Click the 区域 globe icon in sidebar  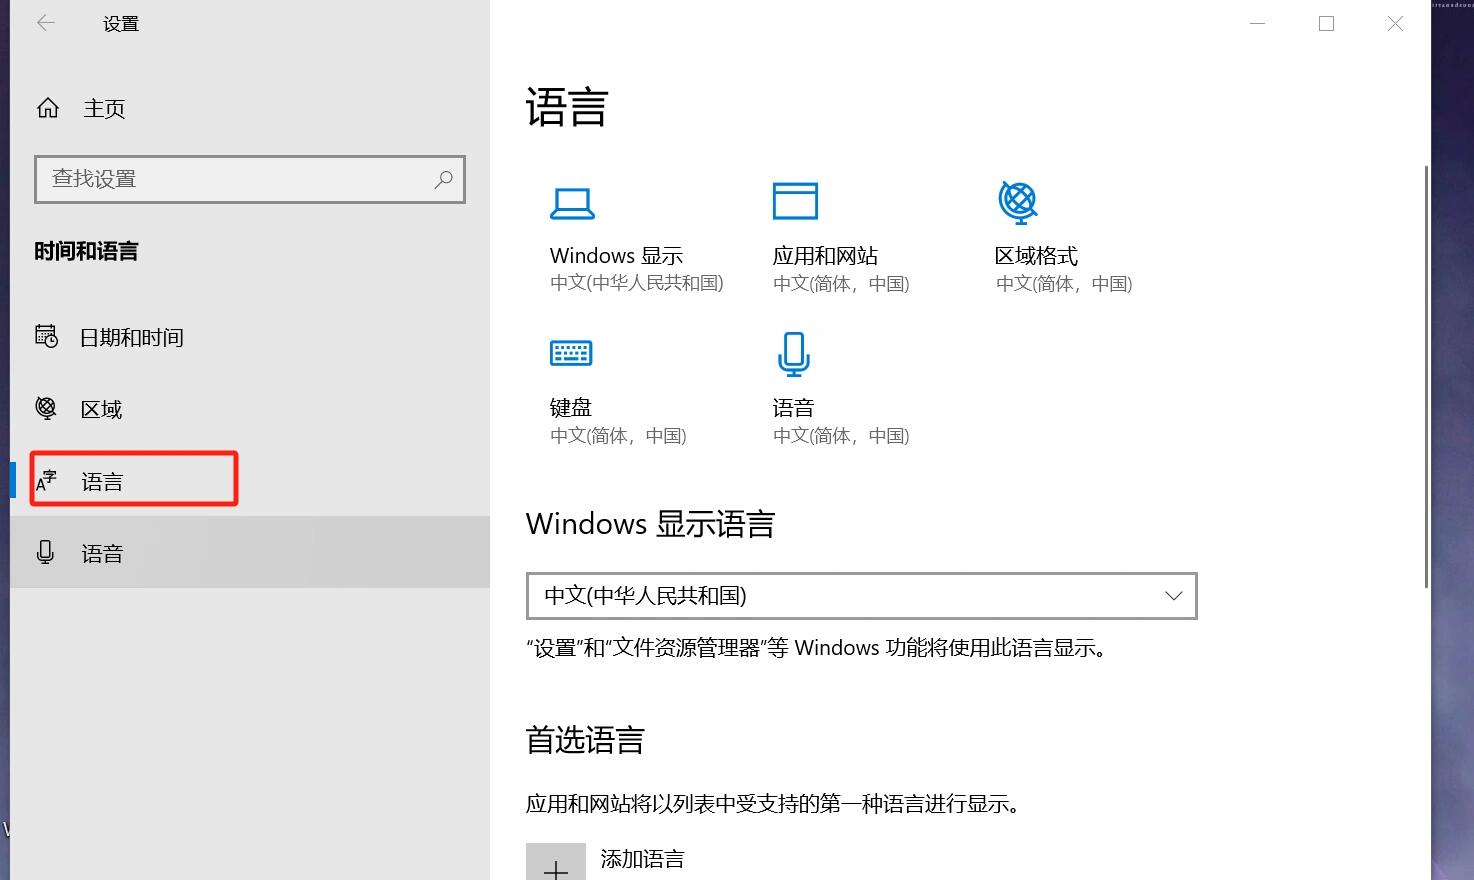[46, 408]
